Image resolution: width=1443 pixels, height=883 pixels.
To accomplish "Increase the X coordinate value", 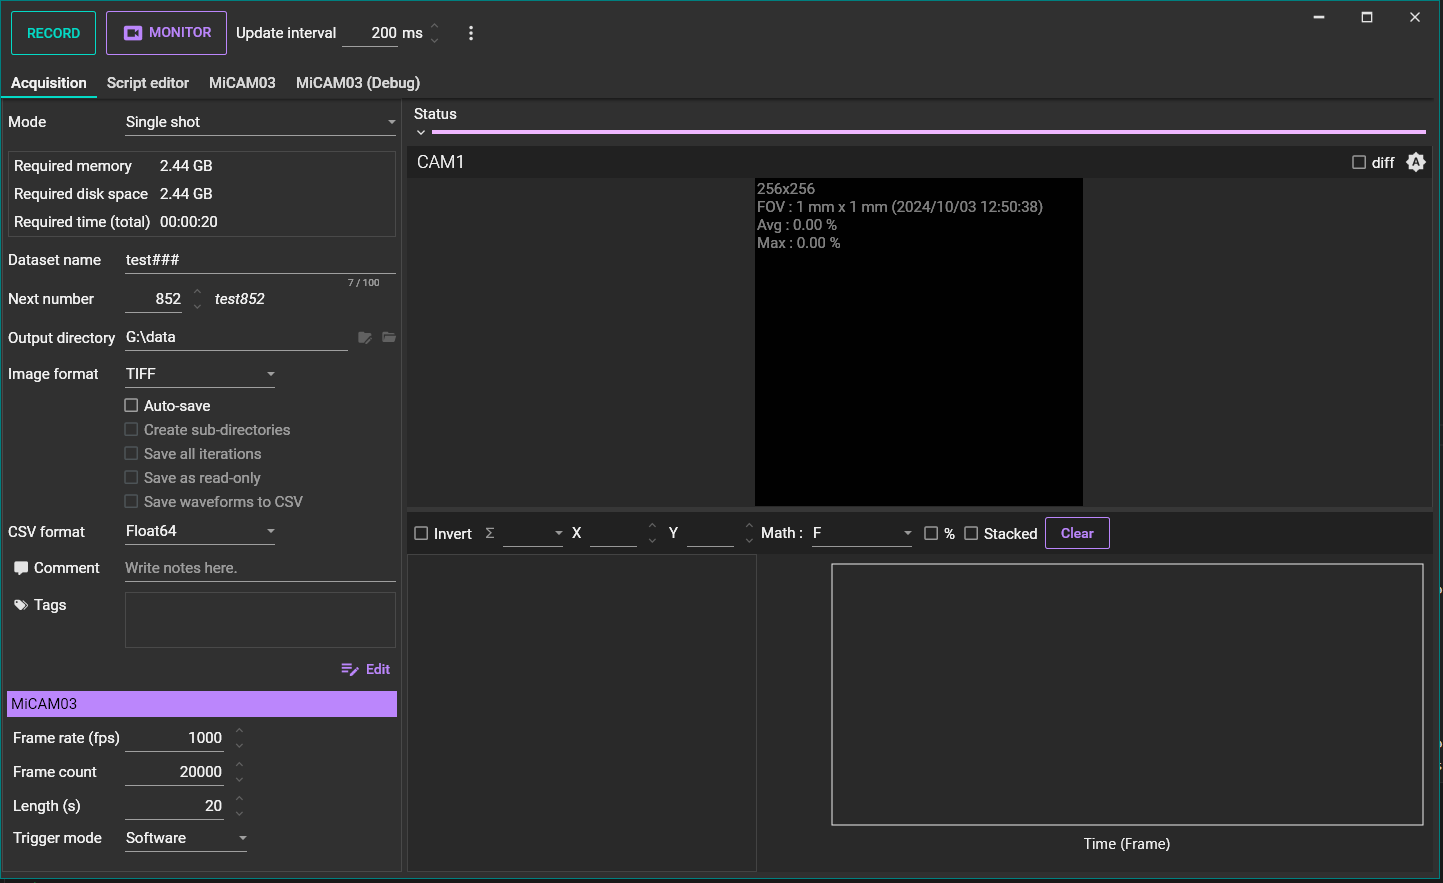I will pyautogui.click(x=652, y=526).
